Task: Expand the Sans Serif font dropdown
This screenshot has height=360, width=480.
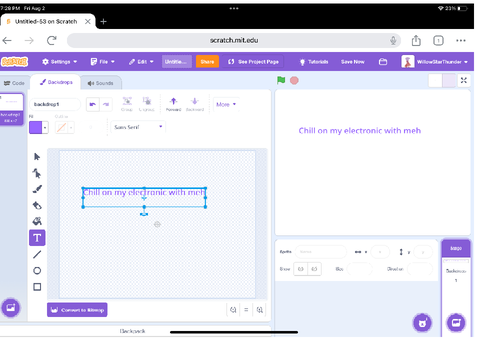Action: click(x=138, y=127)
